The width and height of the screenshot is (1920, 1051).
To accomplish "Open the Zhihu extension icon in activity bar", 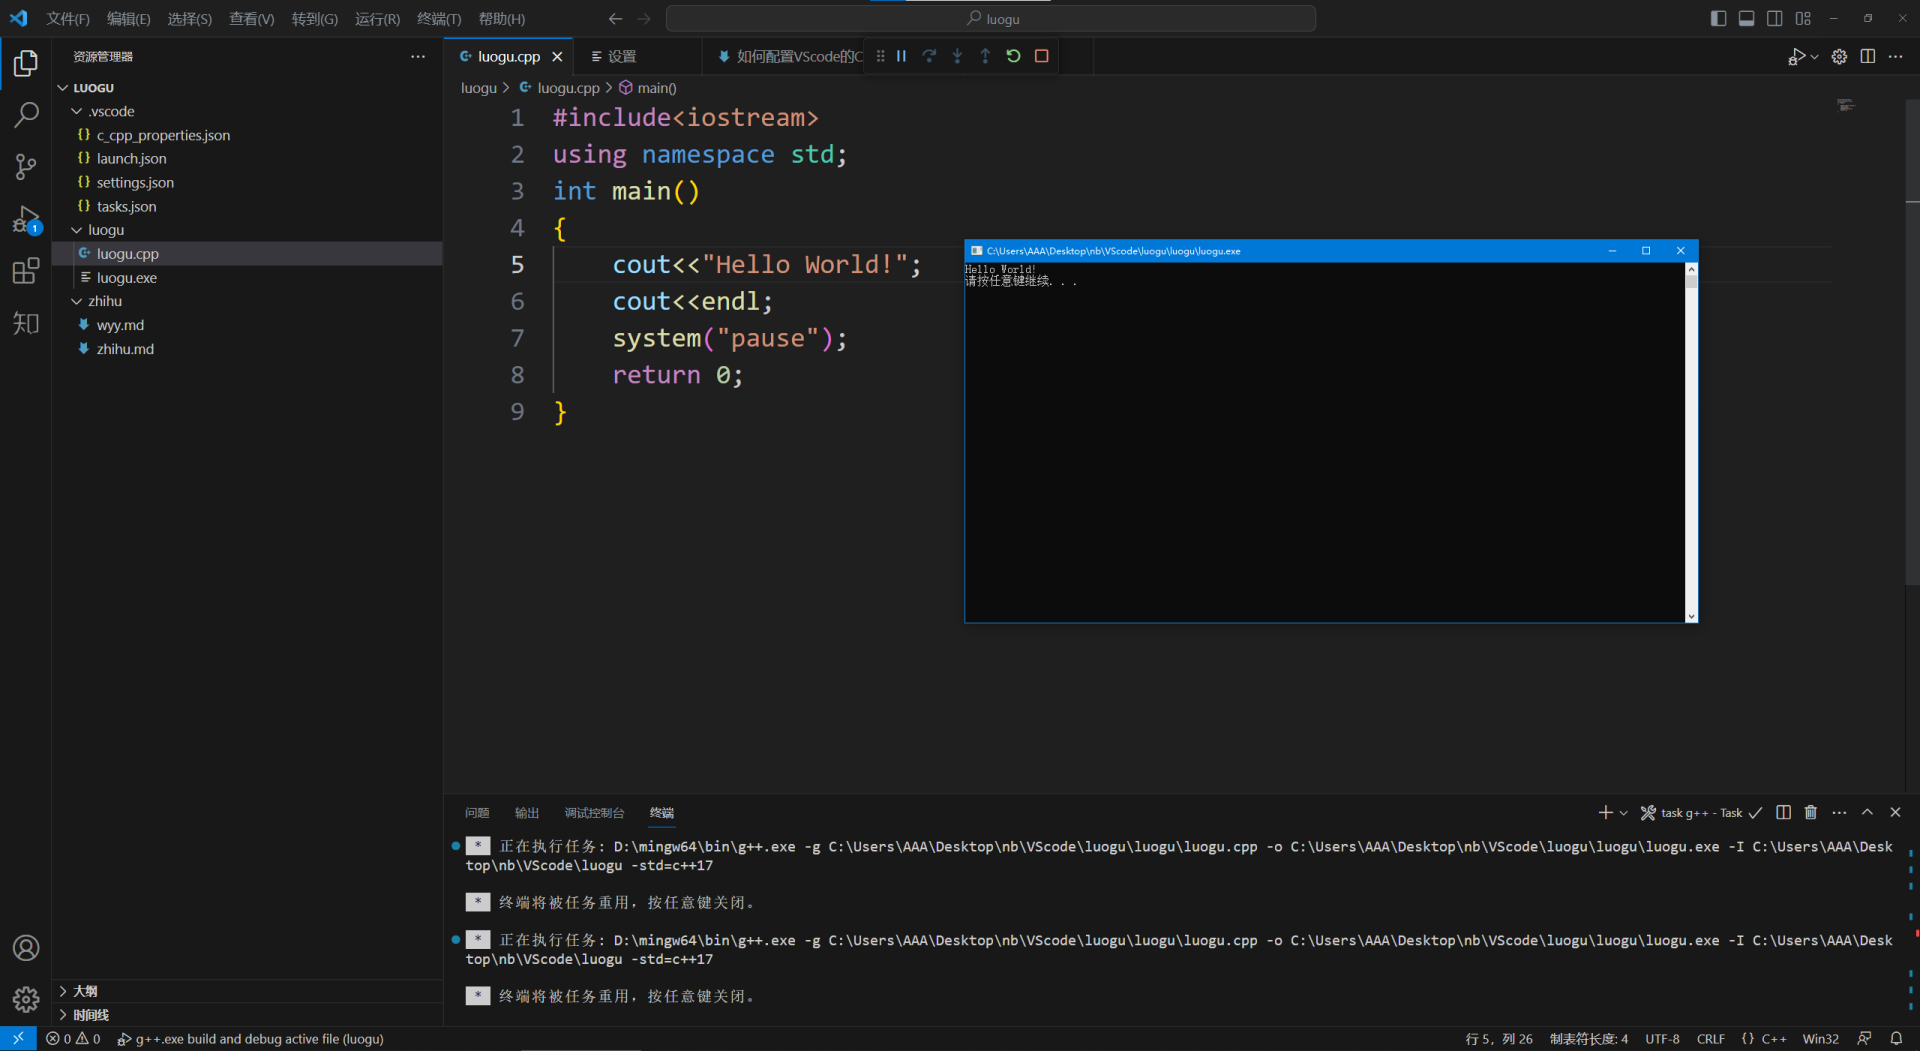I will pyautogui.click(x=26, y=323).
